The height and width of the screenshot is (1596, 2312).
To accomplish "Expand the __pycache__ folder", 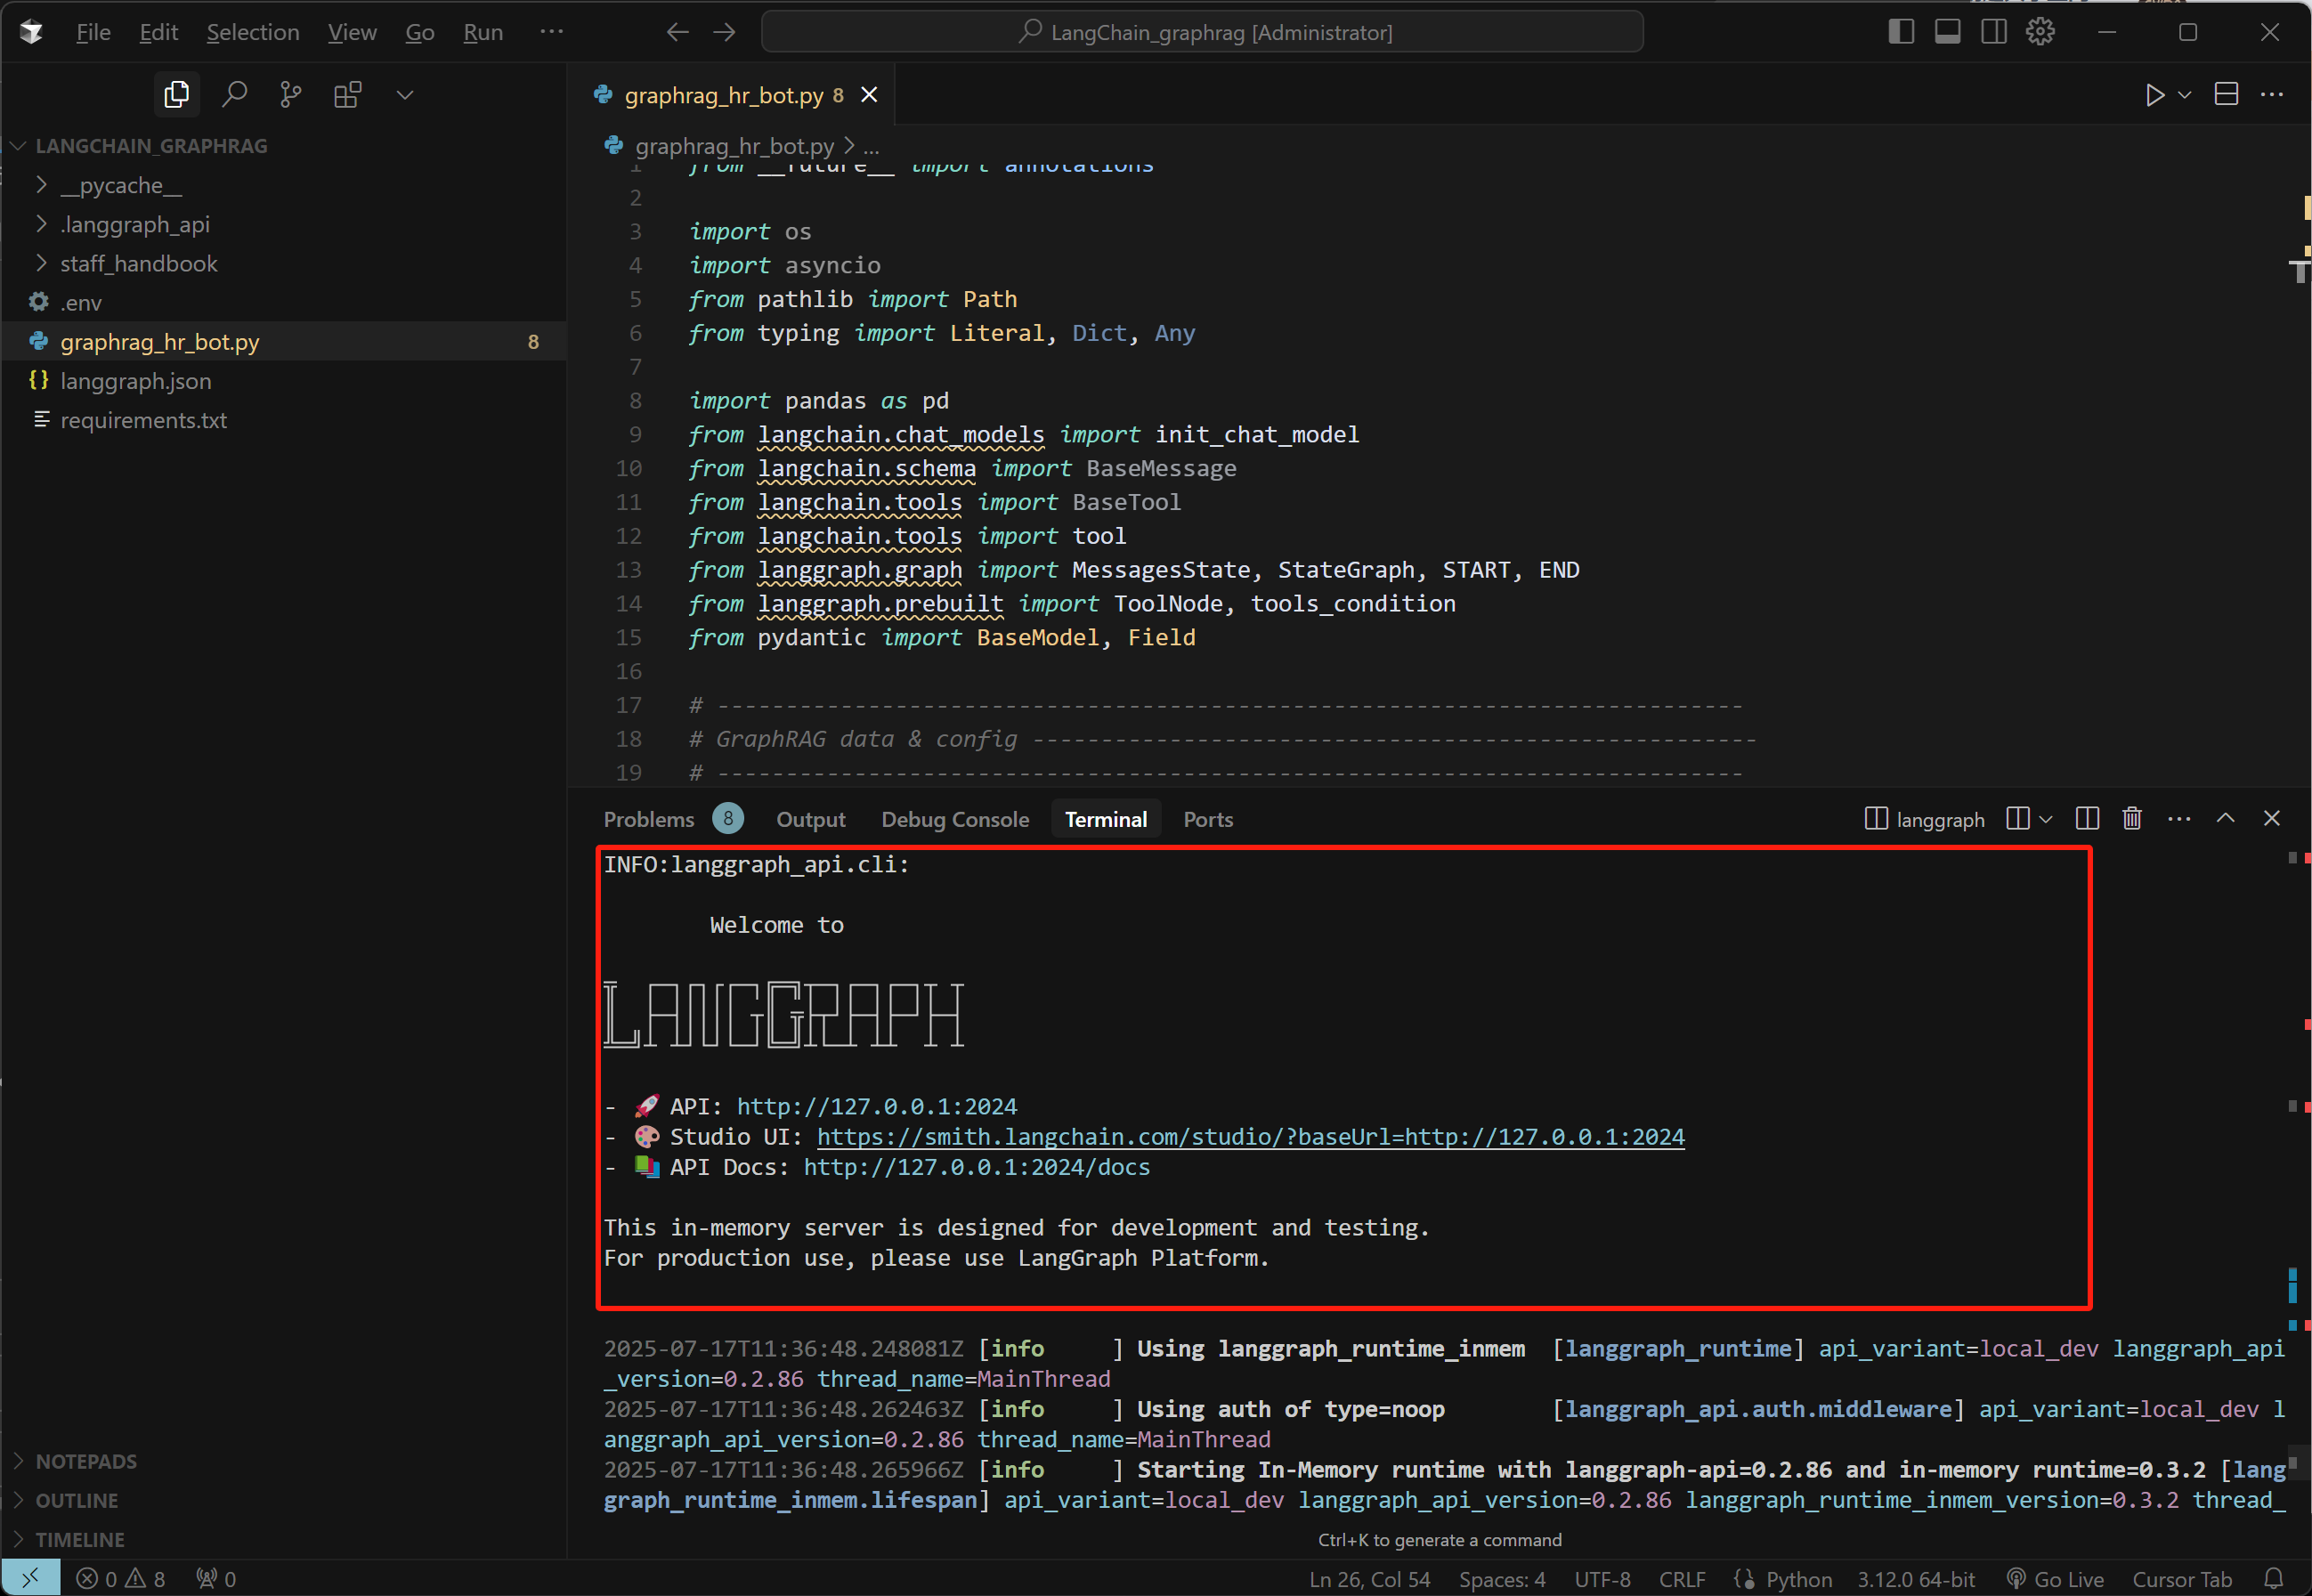I will [283, 186].
